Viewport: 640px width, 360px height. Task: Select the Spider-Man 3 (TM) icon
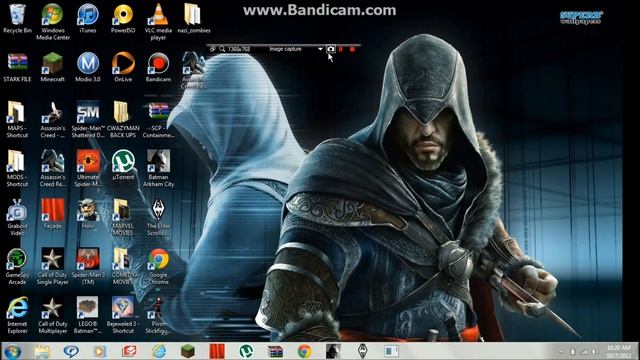click(88, 266)
